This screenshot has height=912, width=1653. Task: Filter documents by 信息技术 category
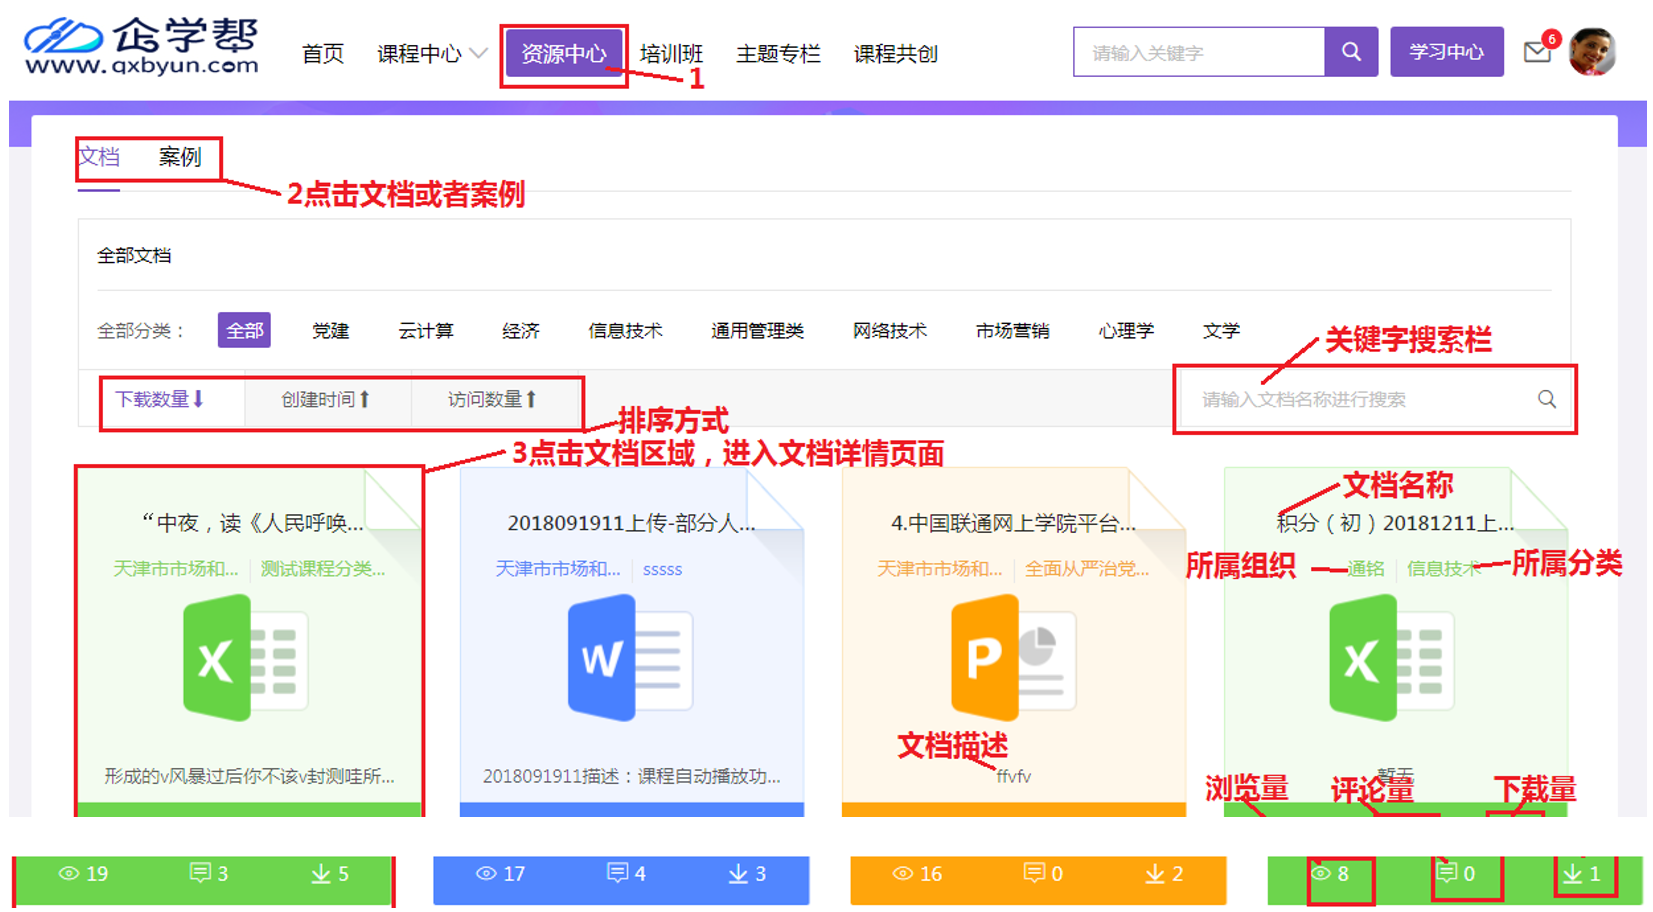[x=625, y=331]
